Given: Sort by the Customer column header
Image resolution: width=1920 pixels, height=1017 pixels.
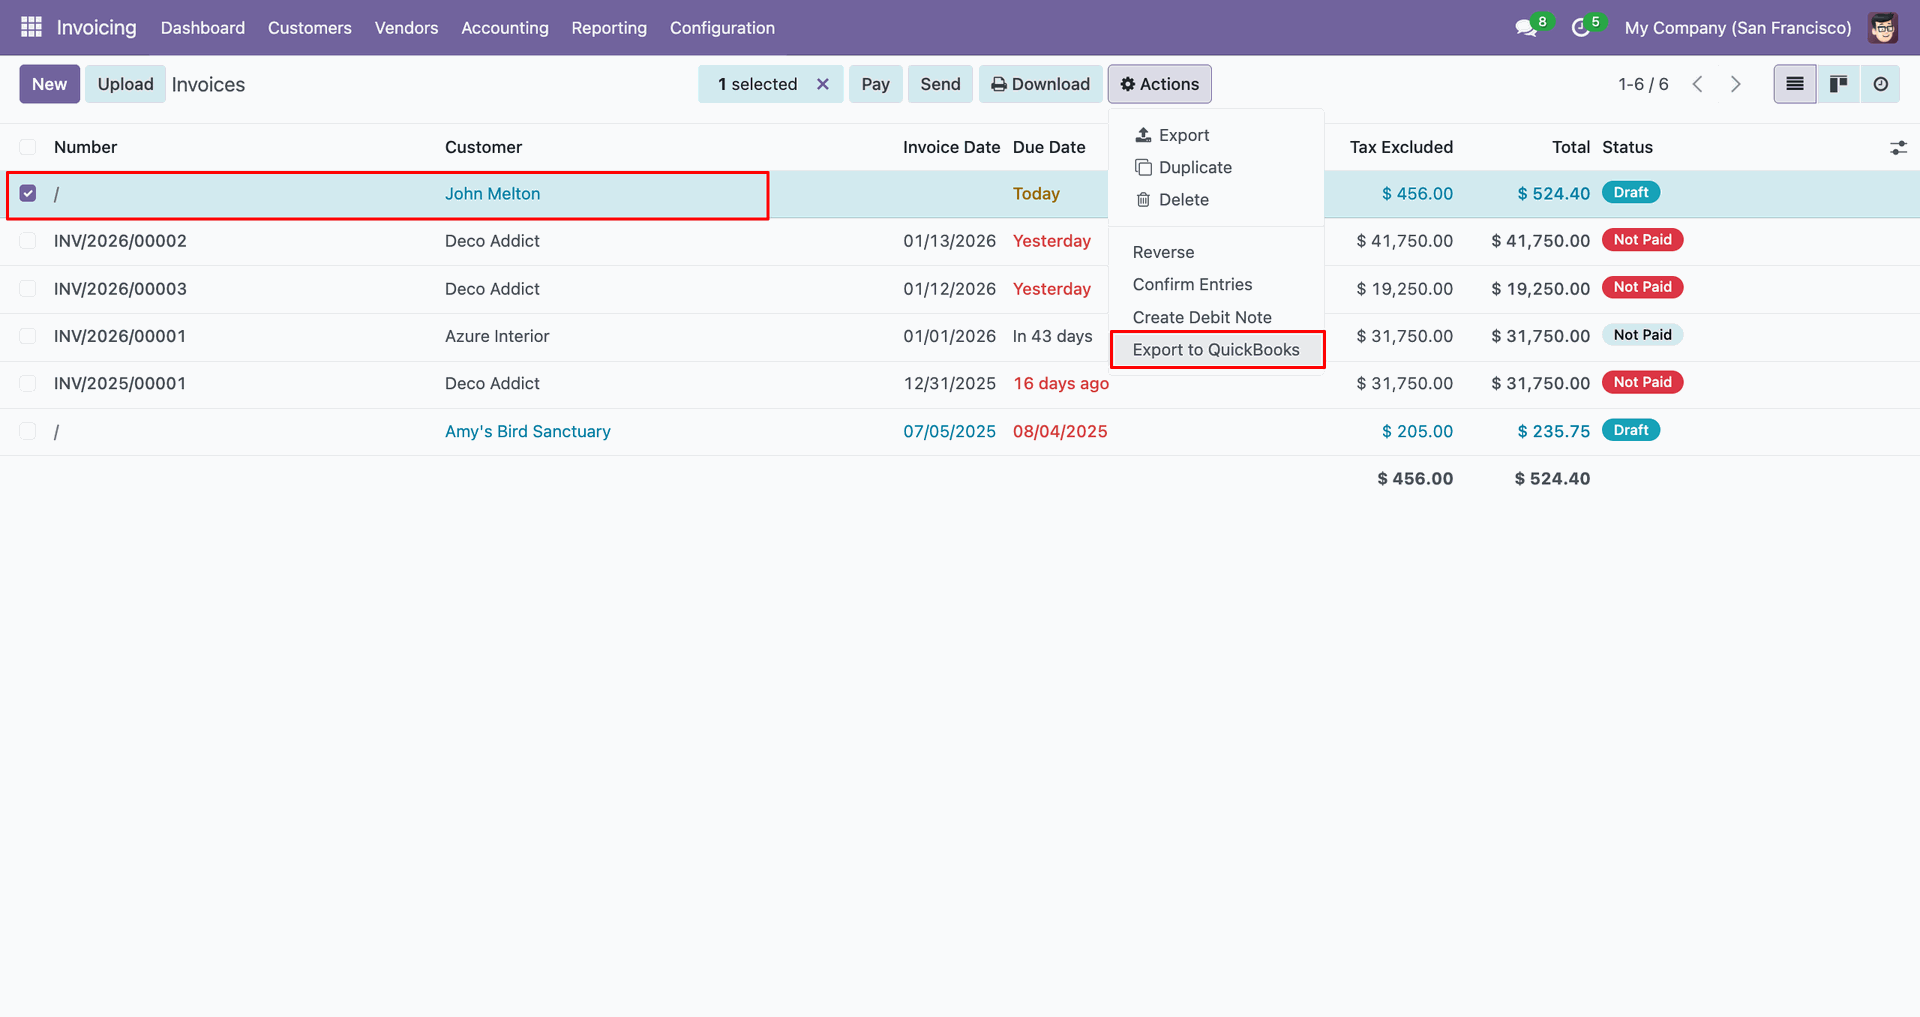Looking at the screenshot, I should (x=483, y=147).
